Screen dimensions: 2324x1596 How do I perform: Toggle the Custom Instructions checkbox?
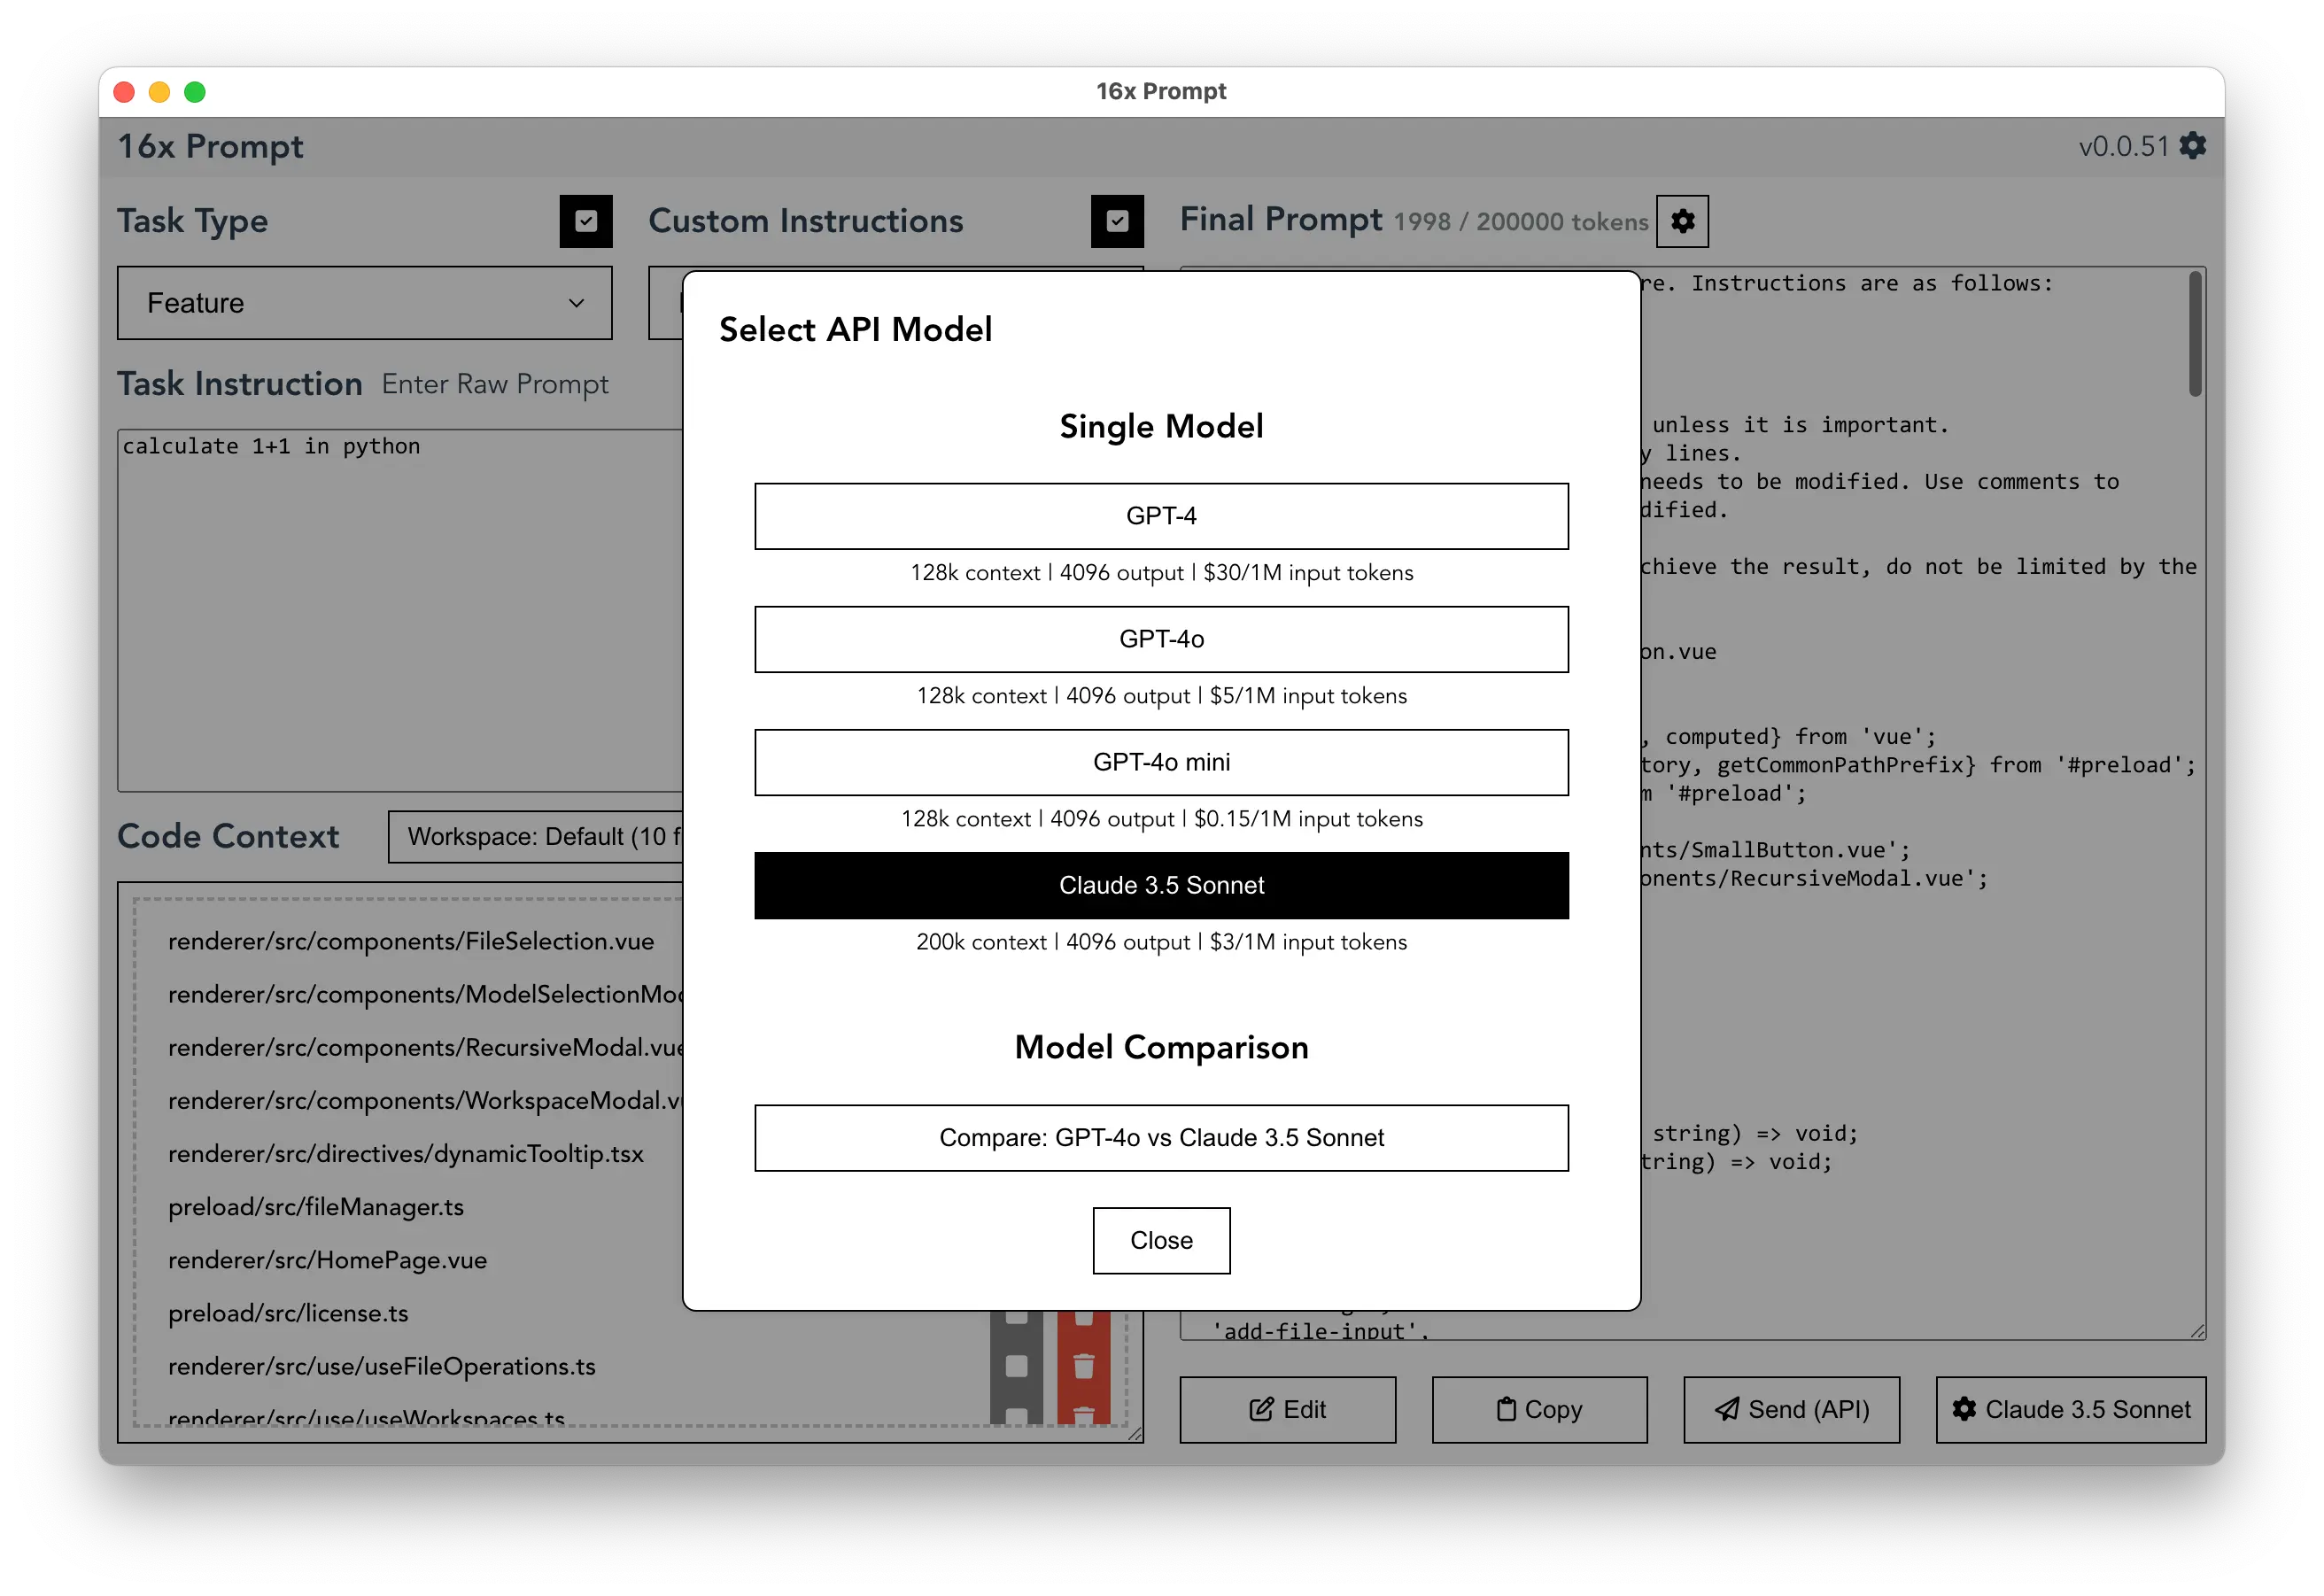[x=1117, y=221]
